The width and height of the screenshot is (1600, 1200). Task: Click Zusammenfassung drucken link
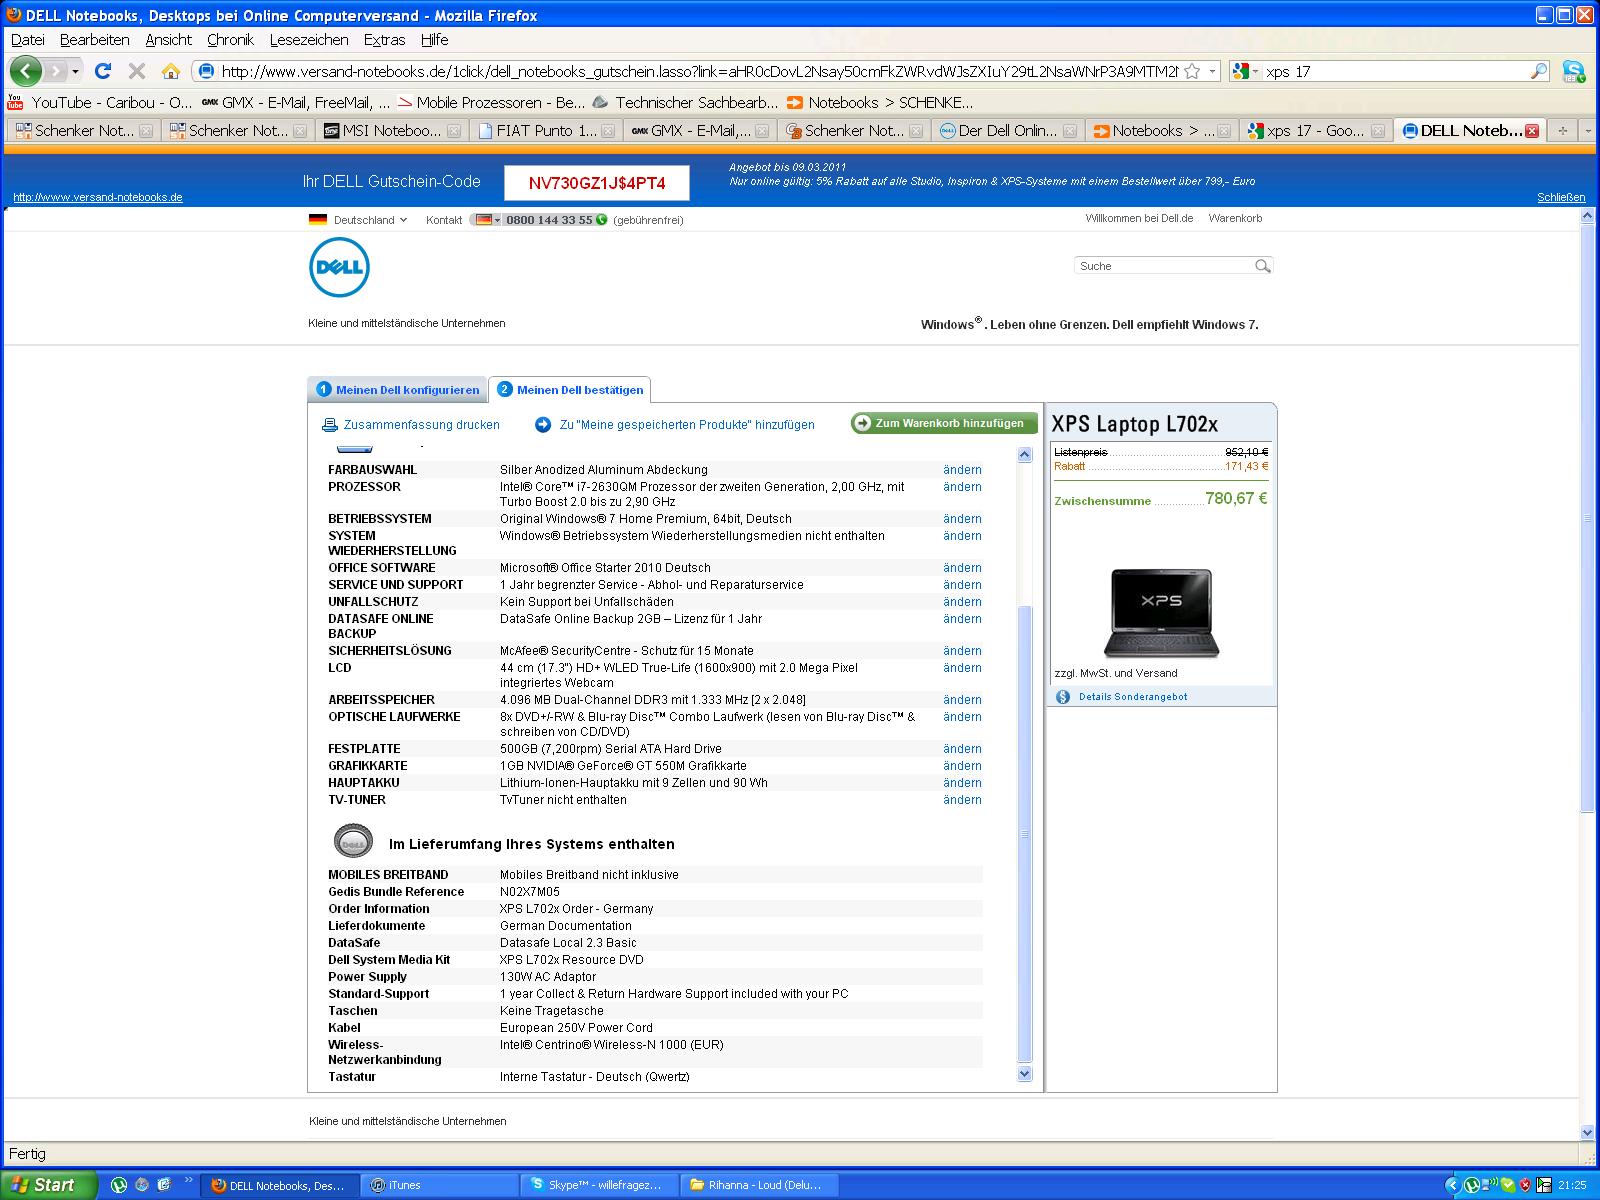click(421, 425)
